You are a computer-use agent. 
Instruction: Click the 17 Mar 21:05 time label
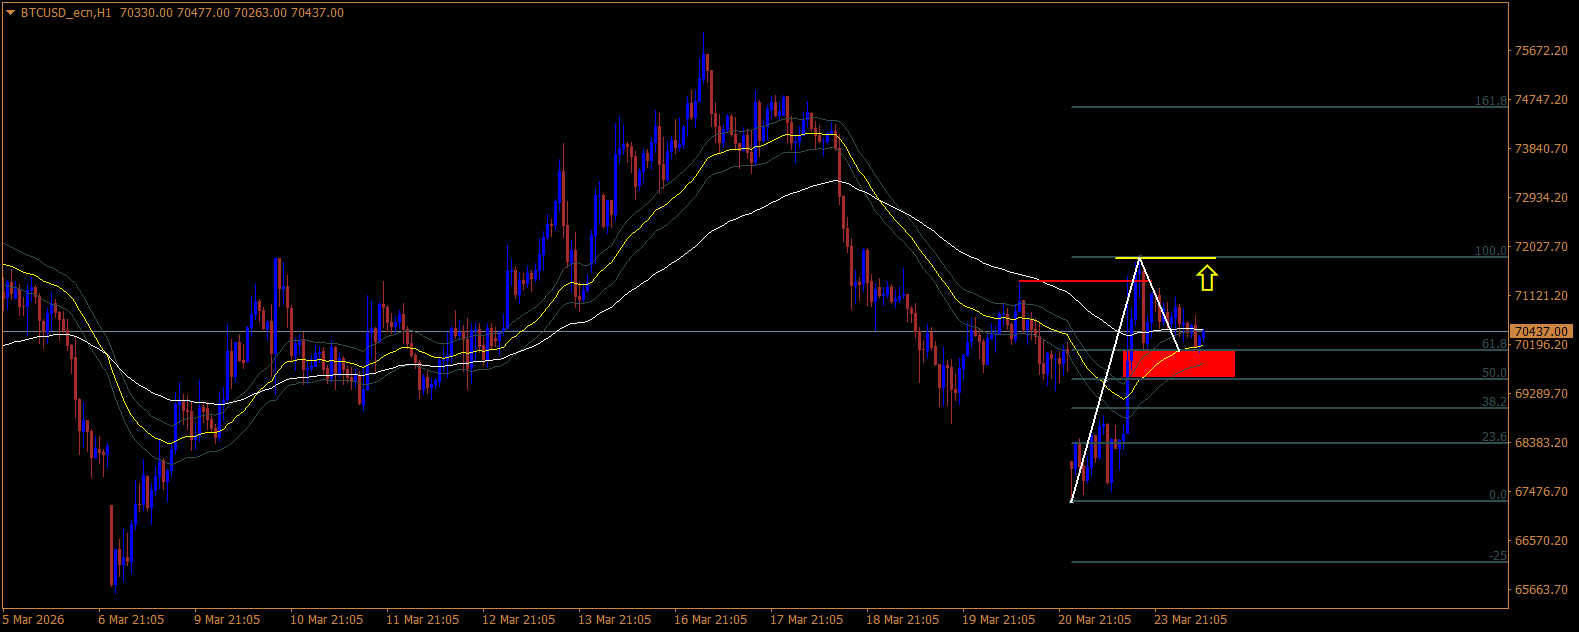pyautogui.click(x=807, y=620)
